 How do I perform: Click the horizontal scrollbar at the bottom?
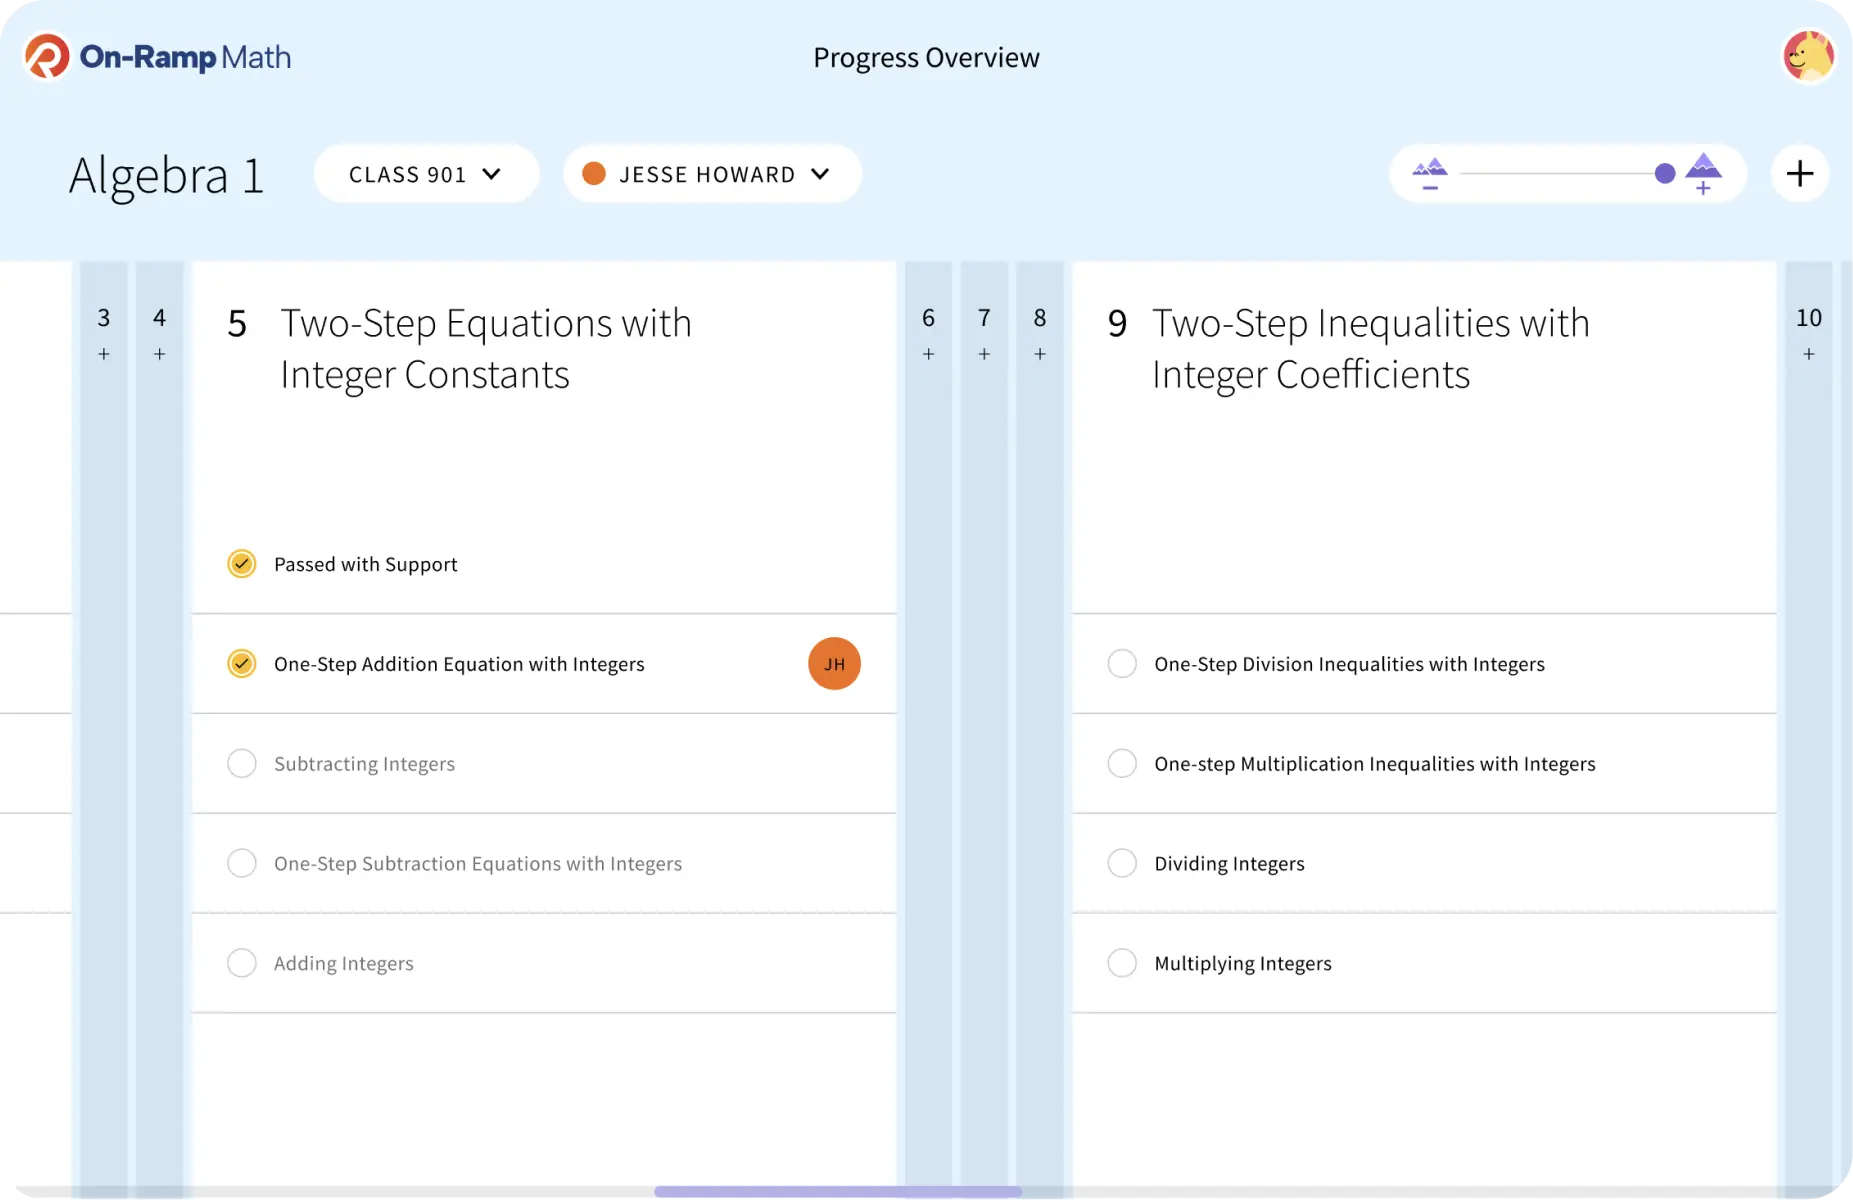[838, 1191]
